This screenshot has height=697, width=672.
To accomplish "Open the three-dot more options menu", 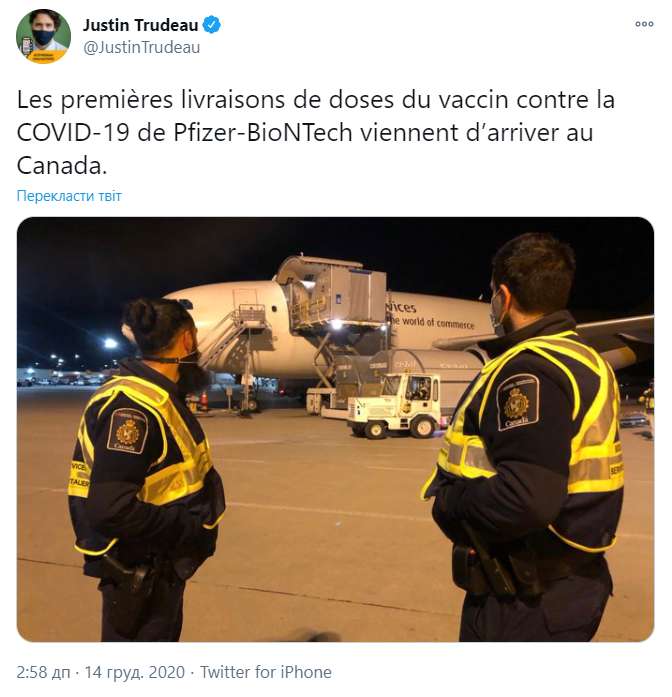I will click(x=644, y=24).
